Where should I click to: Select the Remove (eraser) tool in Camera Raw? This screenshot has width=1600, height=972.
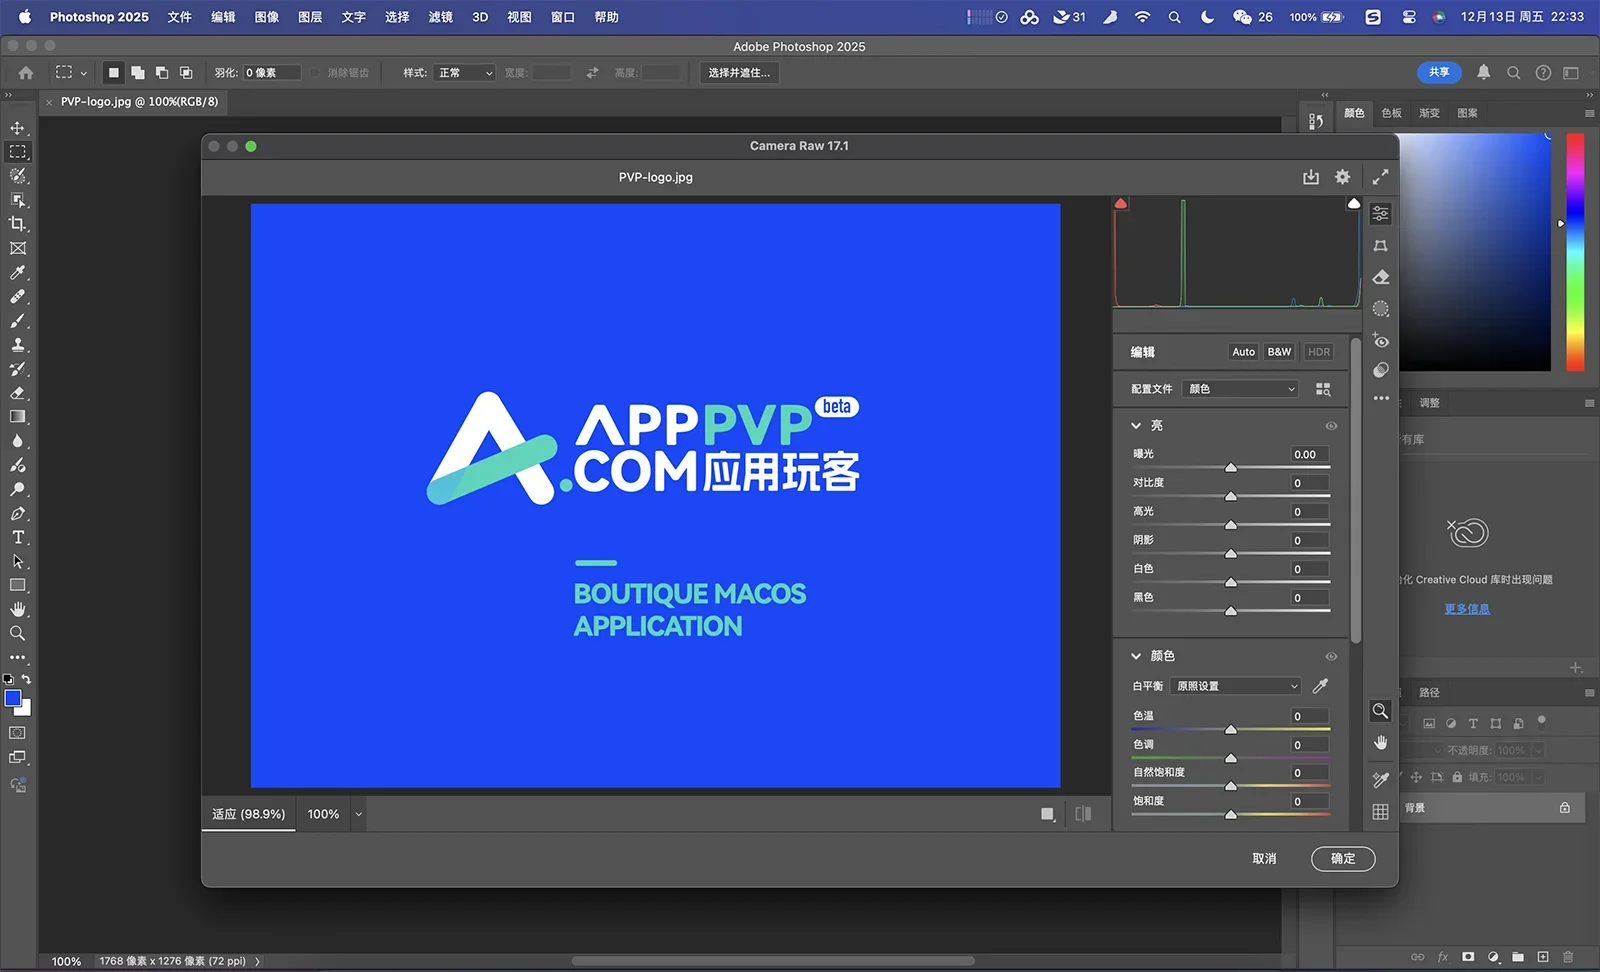(1381, 277)
